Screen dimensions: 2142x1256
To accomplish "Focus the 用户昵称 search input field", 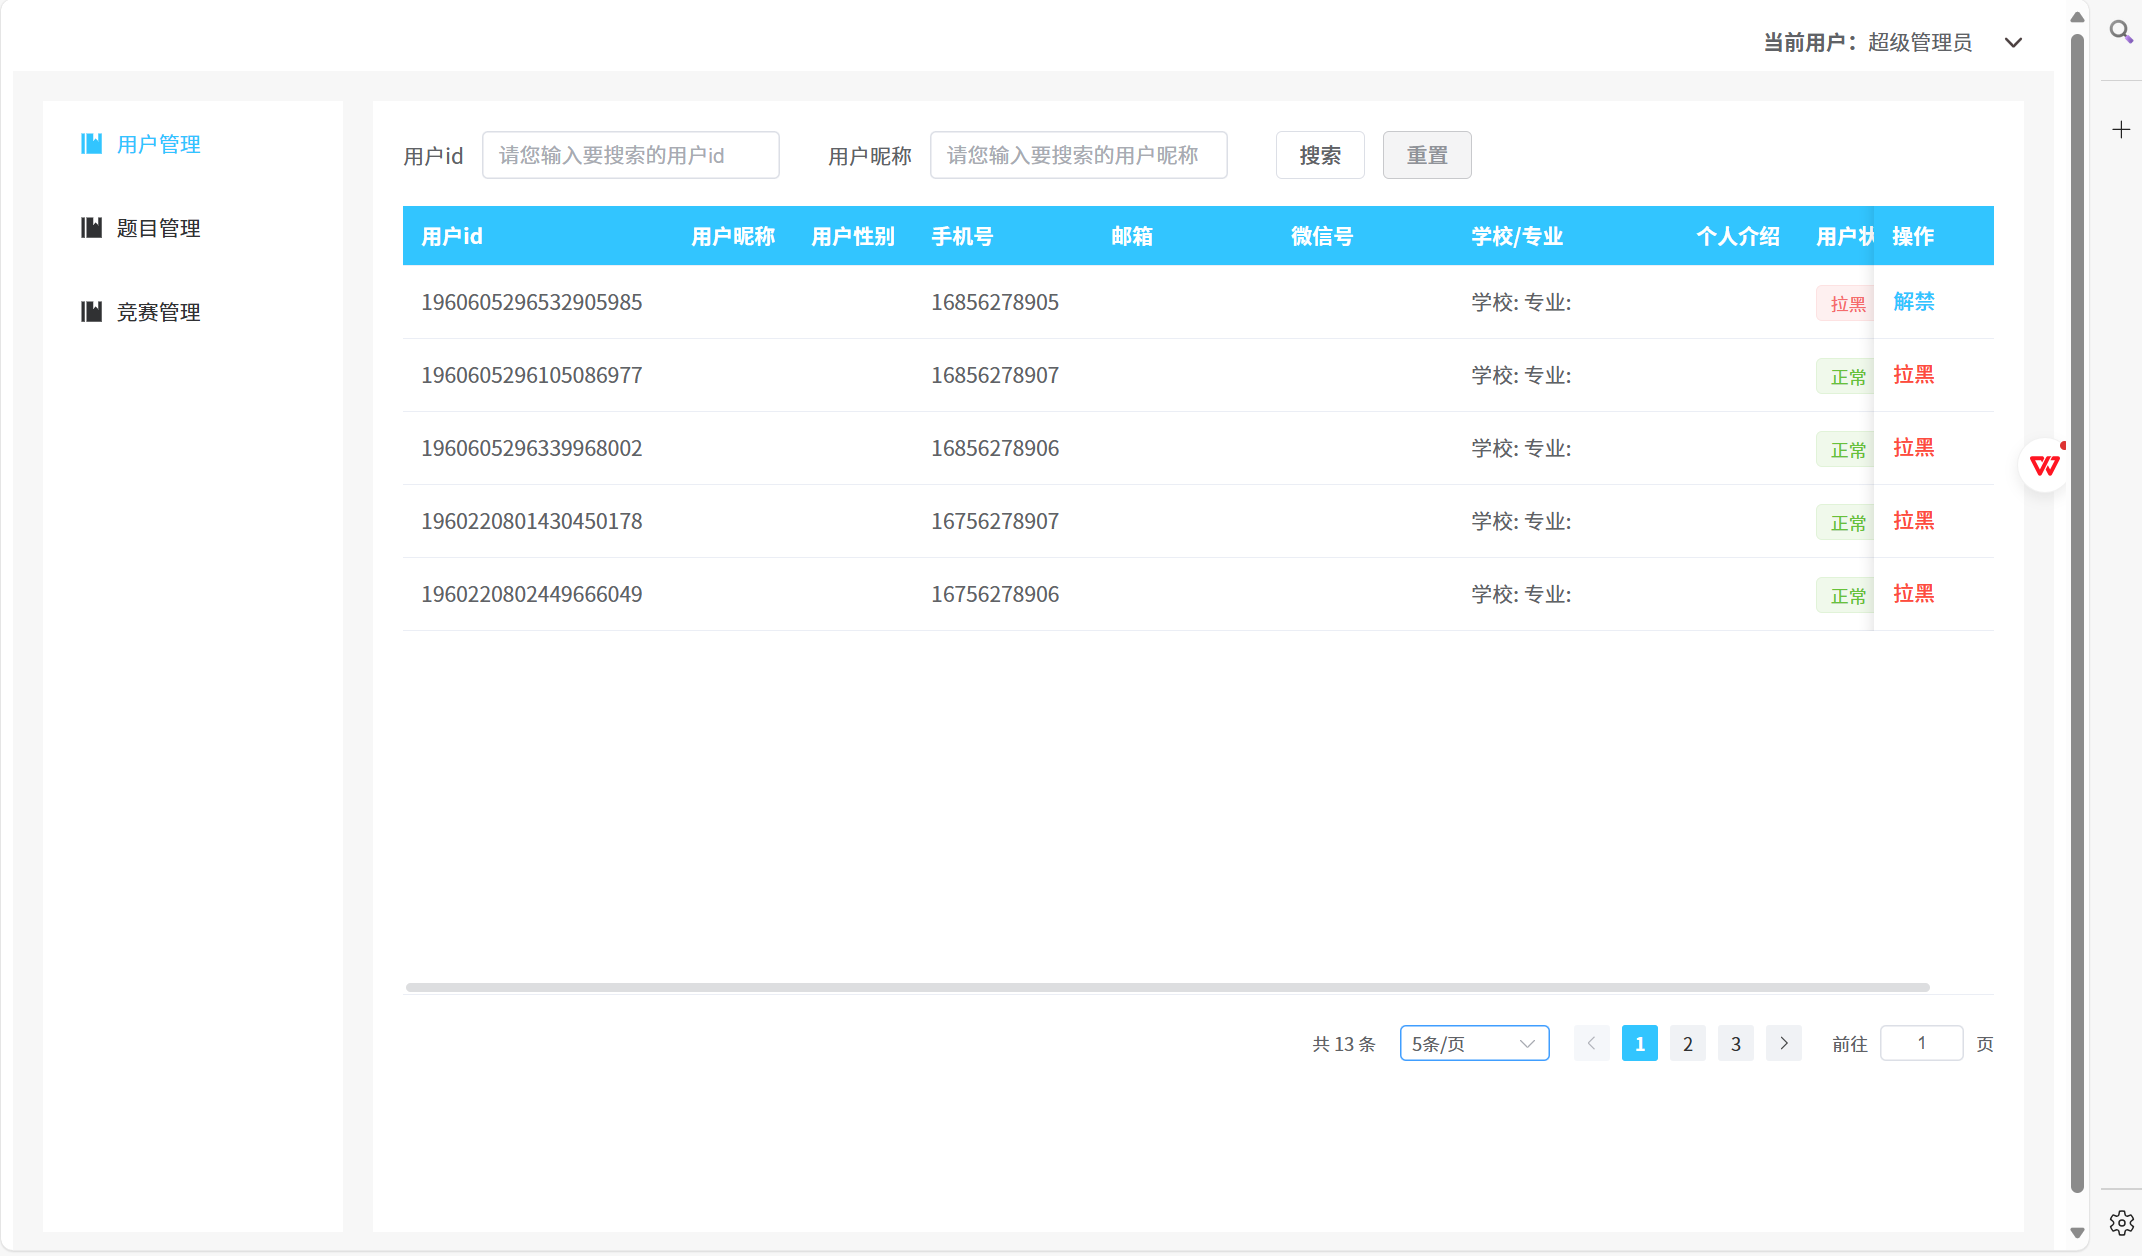I will [x=1078, y=155].
